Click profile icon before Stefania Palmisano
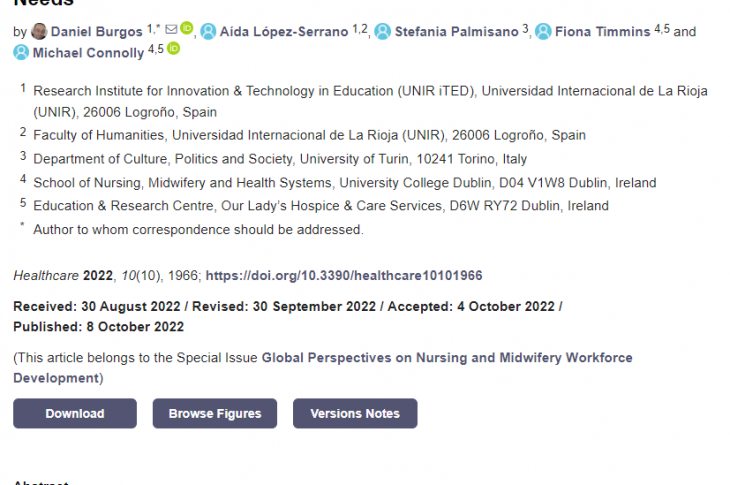The width and height of the screenshot is (730, 485). pos(382,32)
